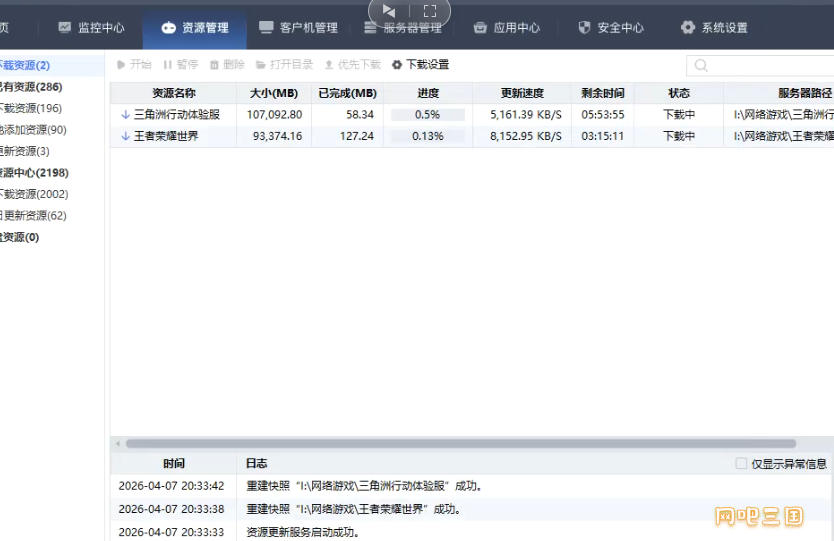Sort by 进度 column header
The width and height of the screenshot is (834, 541).
click(428, 93)
